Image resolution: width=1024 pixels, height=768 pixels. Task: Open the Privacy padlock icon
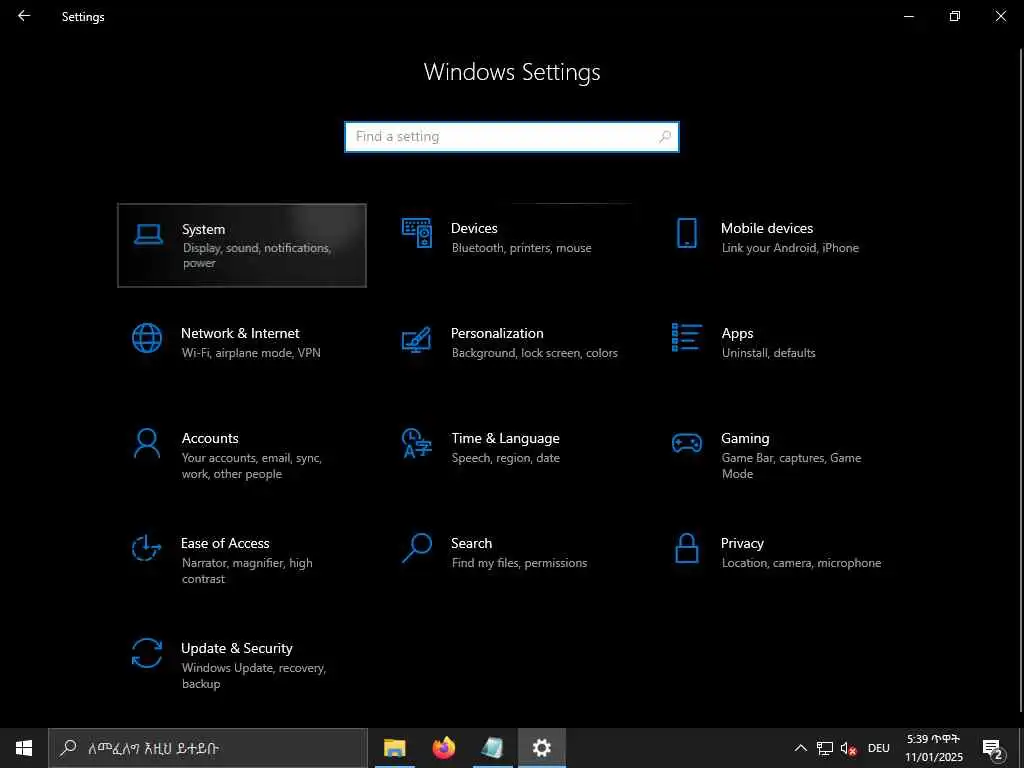(686, 548)
